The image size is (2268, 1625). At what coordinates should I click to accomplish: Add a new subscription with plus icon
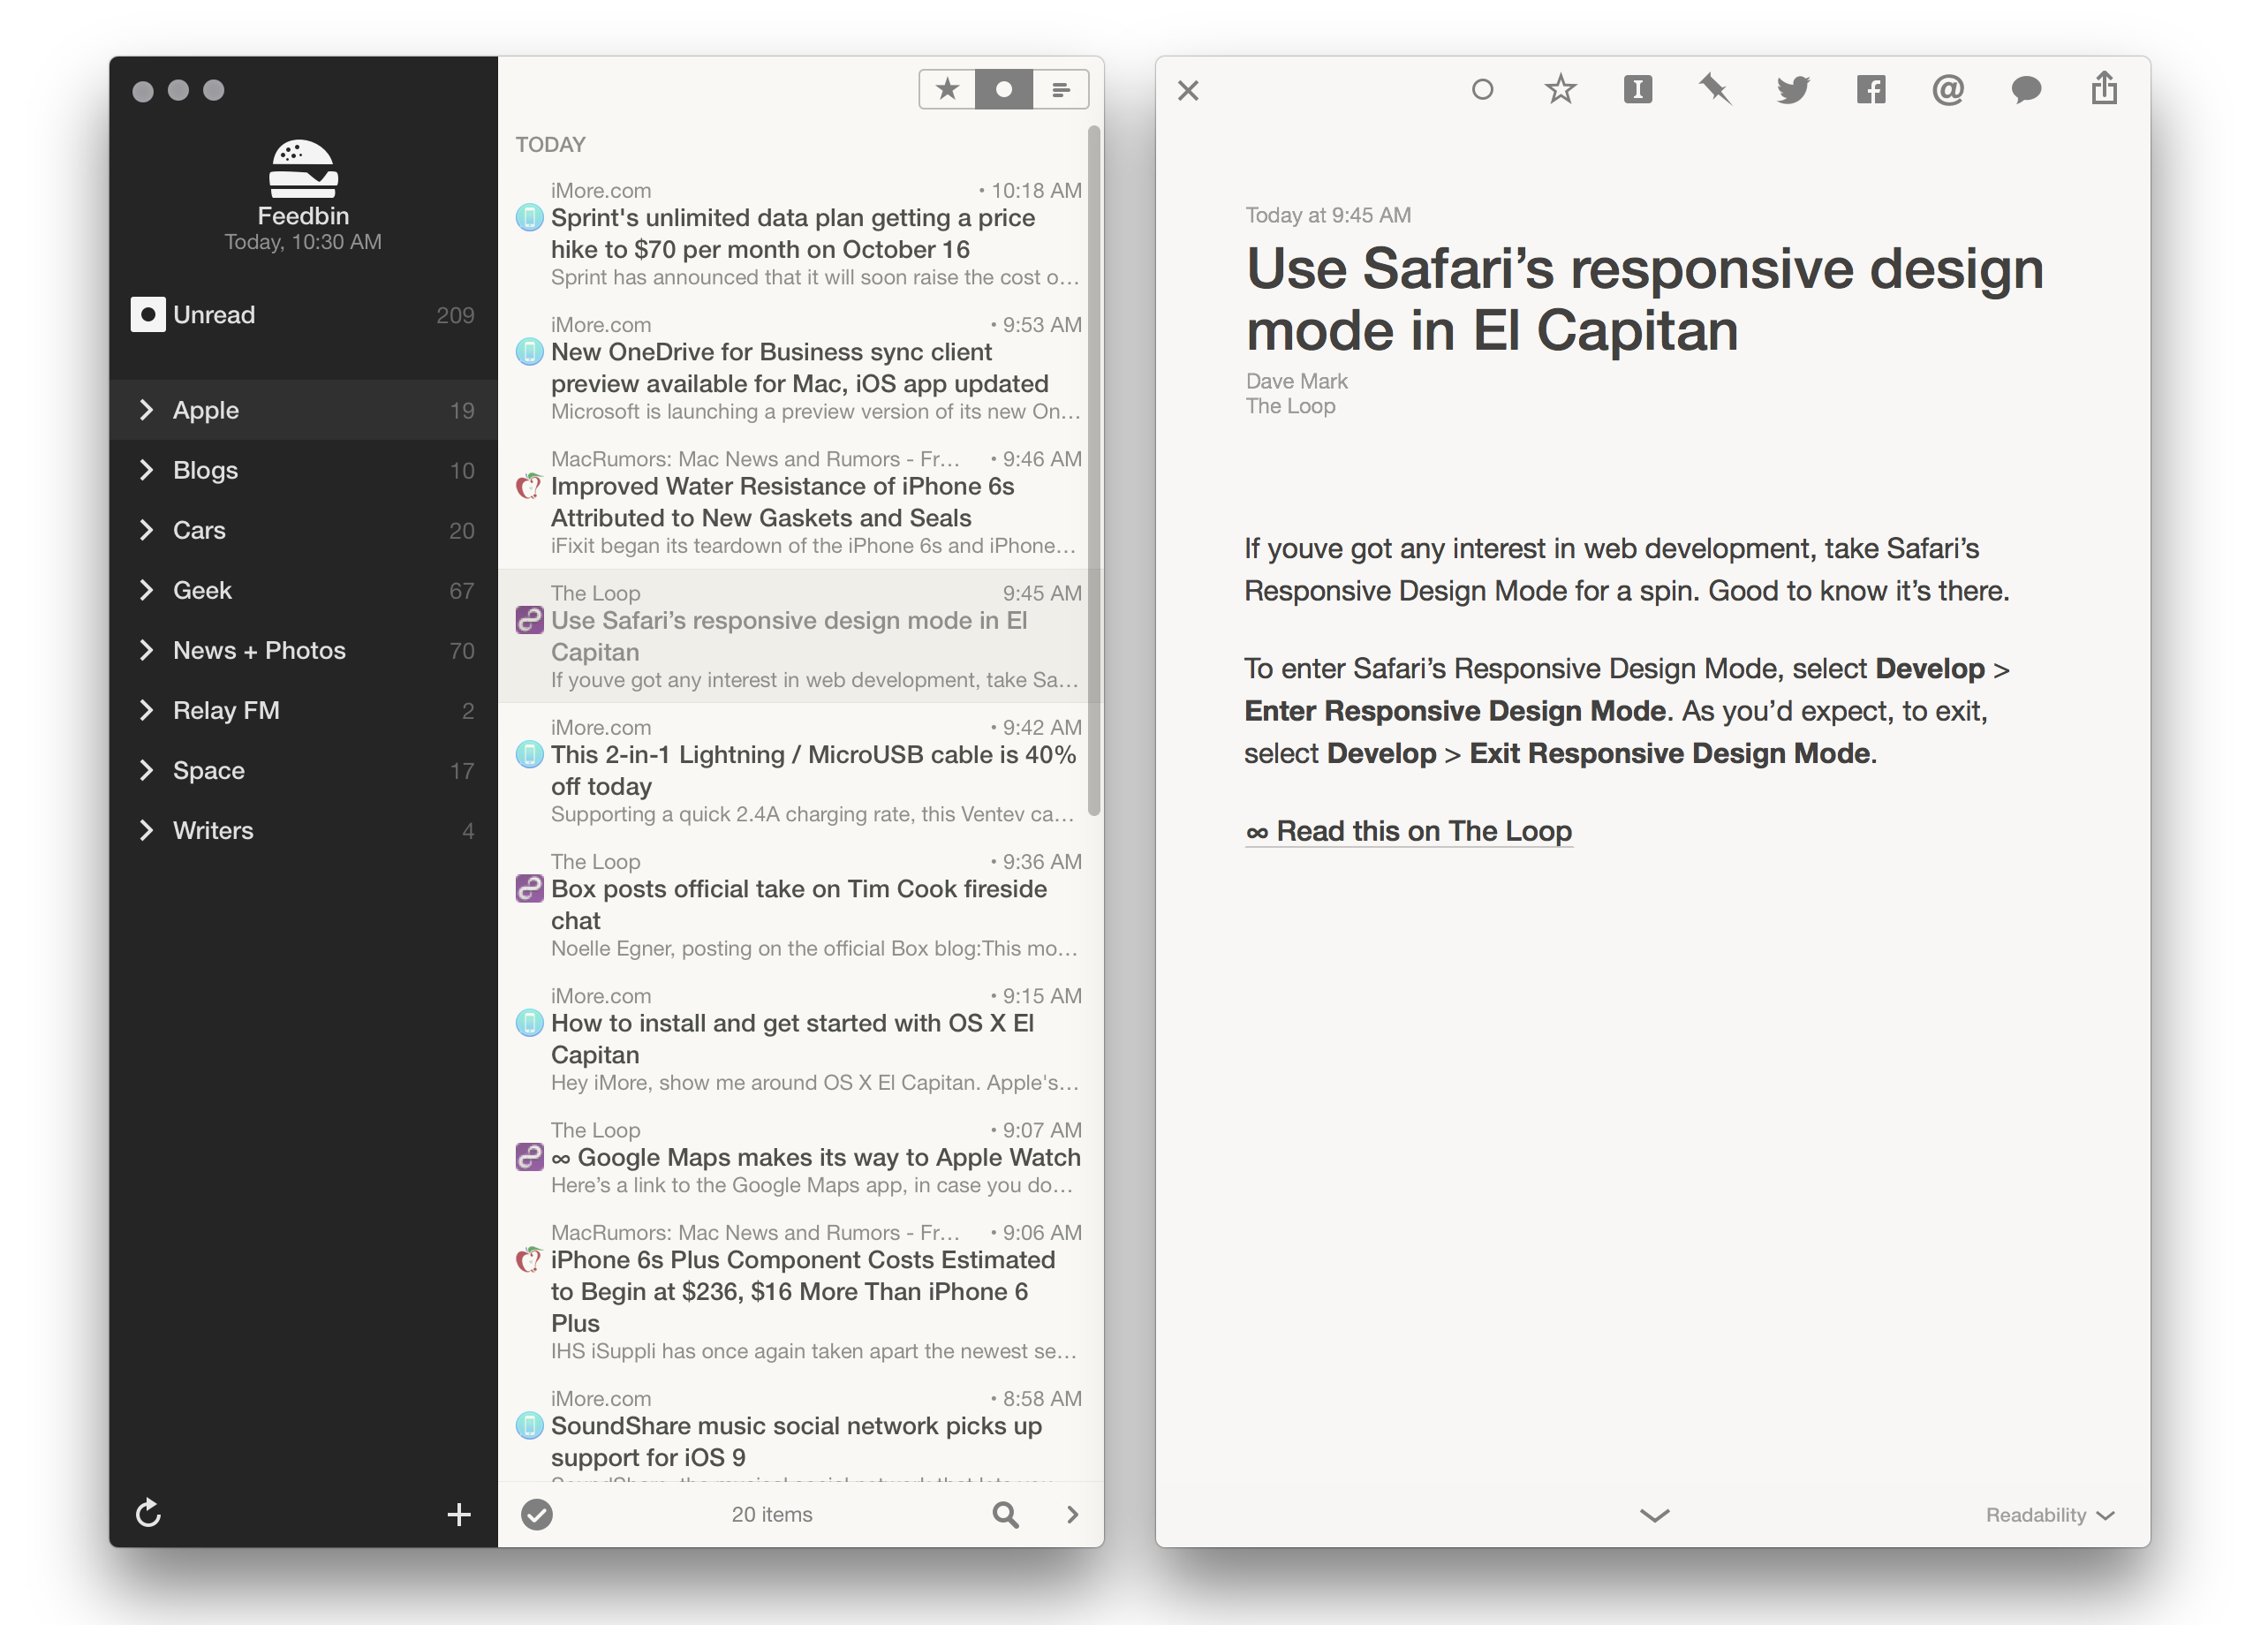coord(459,1514)
